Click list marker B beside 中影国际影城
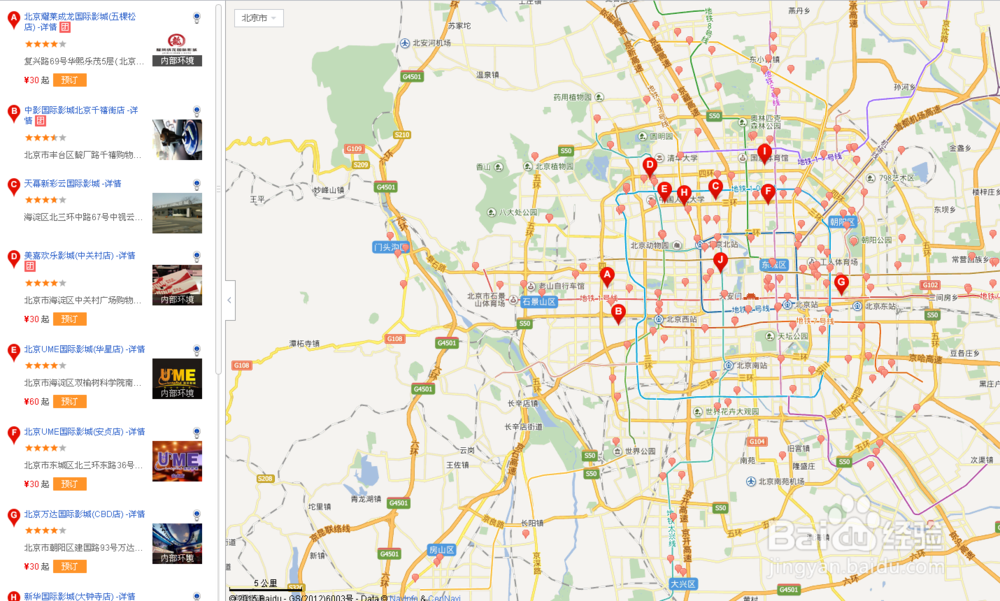Image resolution: width=1000 pixels, height=601 pixels. pos(13,113)
